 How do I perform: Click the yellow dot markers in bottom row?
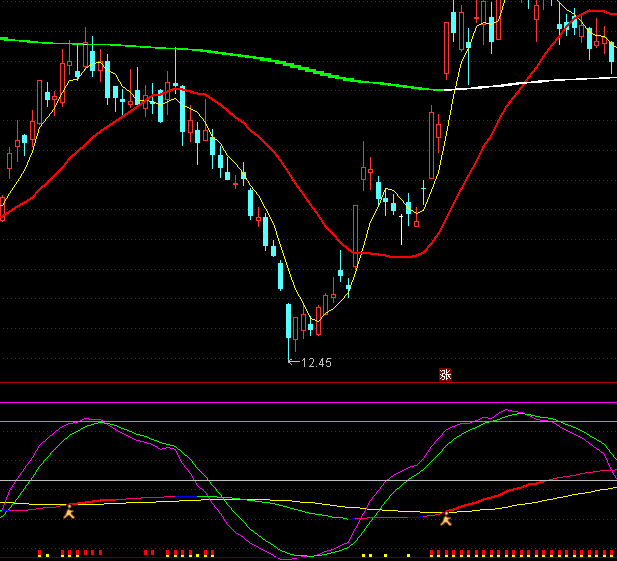tap(385, 554)
